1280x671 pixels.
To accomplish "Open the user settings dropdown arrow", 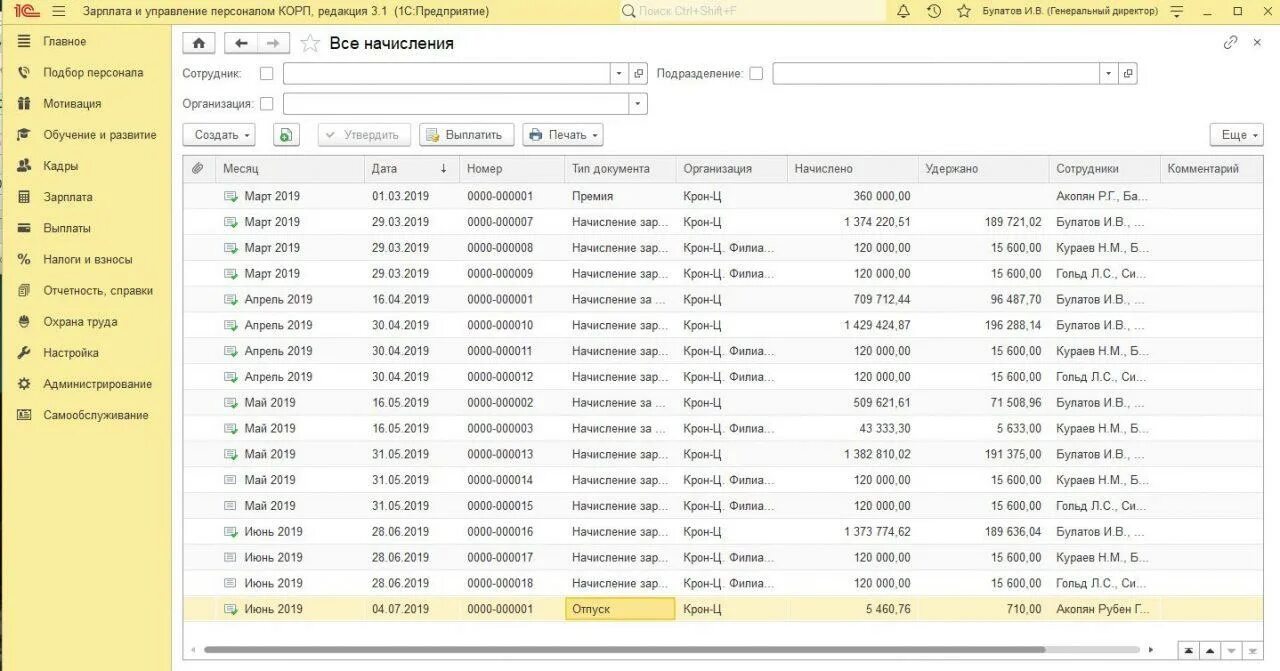I will pyautogui.click(x=1176, y=11).
